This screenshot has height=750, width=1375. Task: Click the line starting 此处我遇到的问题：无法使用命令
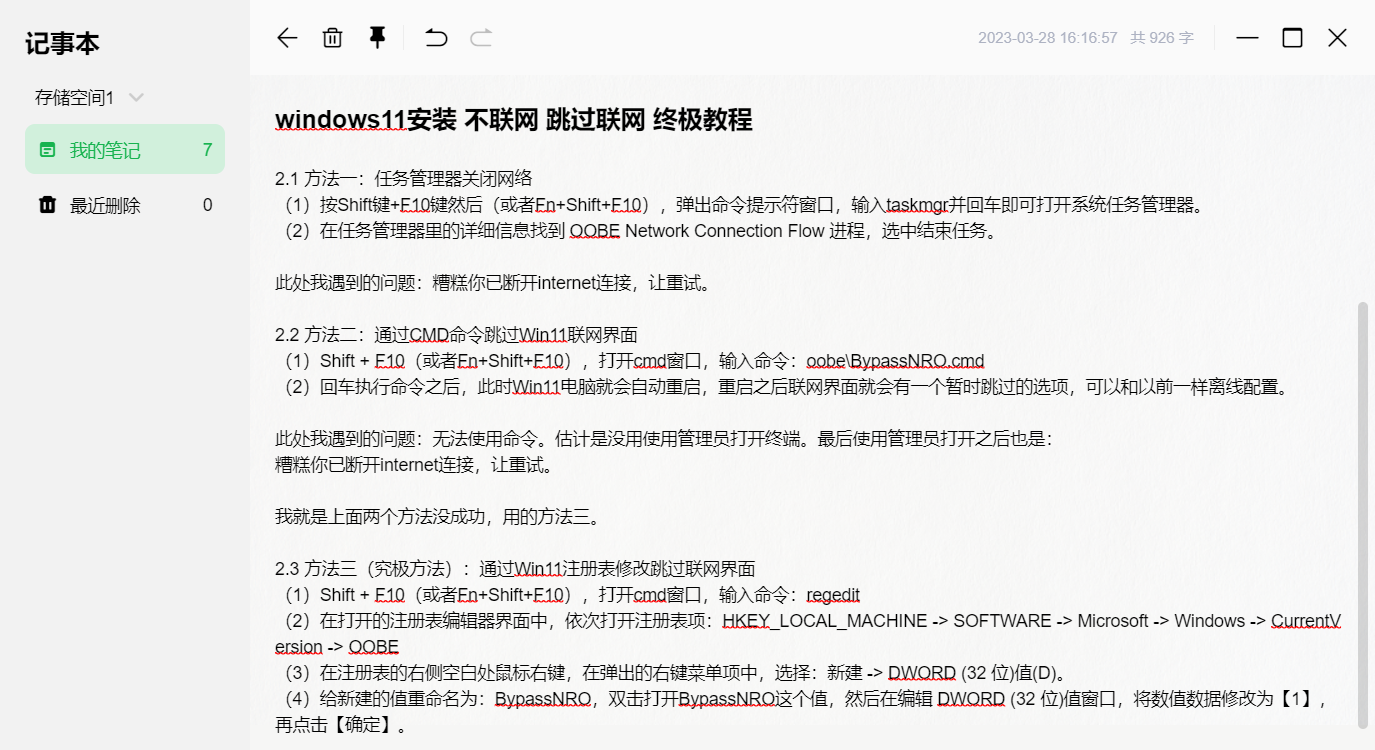664,439
